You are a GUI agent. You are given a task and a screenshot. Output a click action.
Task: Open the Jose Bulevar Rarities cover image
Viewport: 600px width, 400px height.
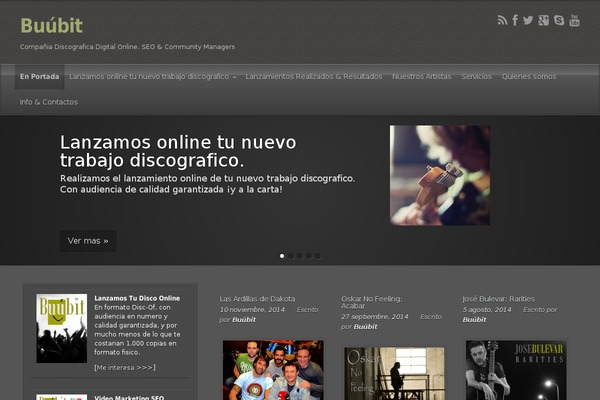516,370
